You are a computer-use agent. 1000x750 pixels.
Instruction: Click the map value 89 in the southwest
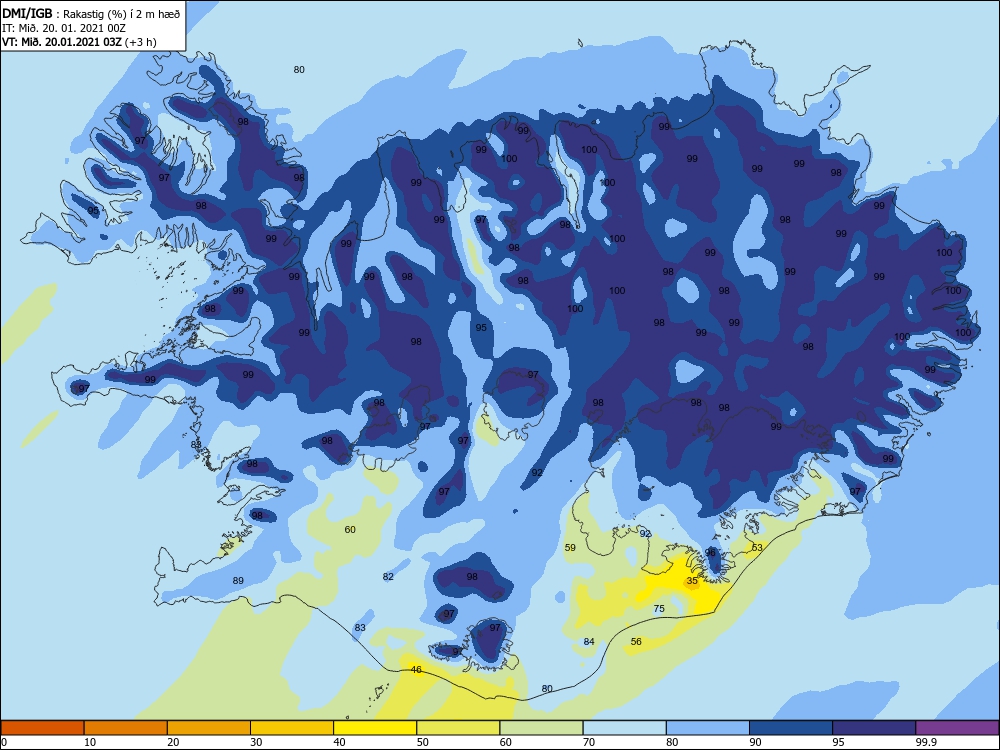(238, 580)
